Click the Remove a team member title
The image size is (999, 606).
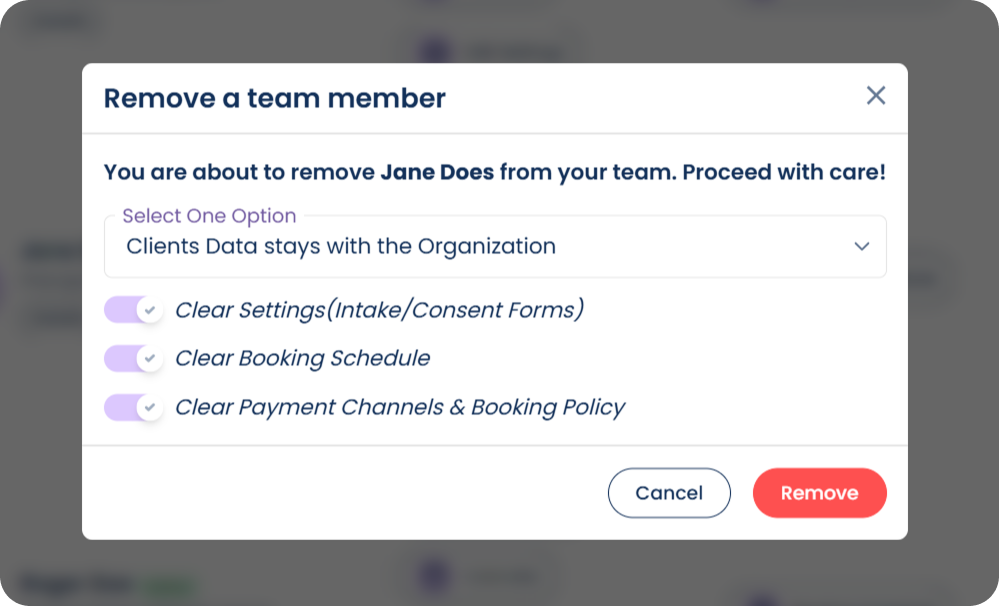[275, 98]
